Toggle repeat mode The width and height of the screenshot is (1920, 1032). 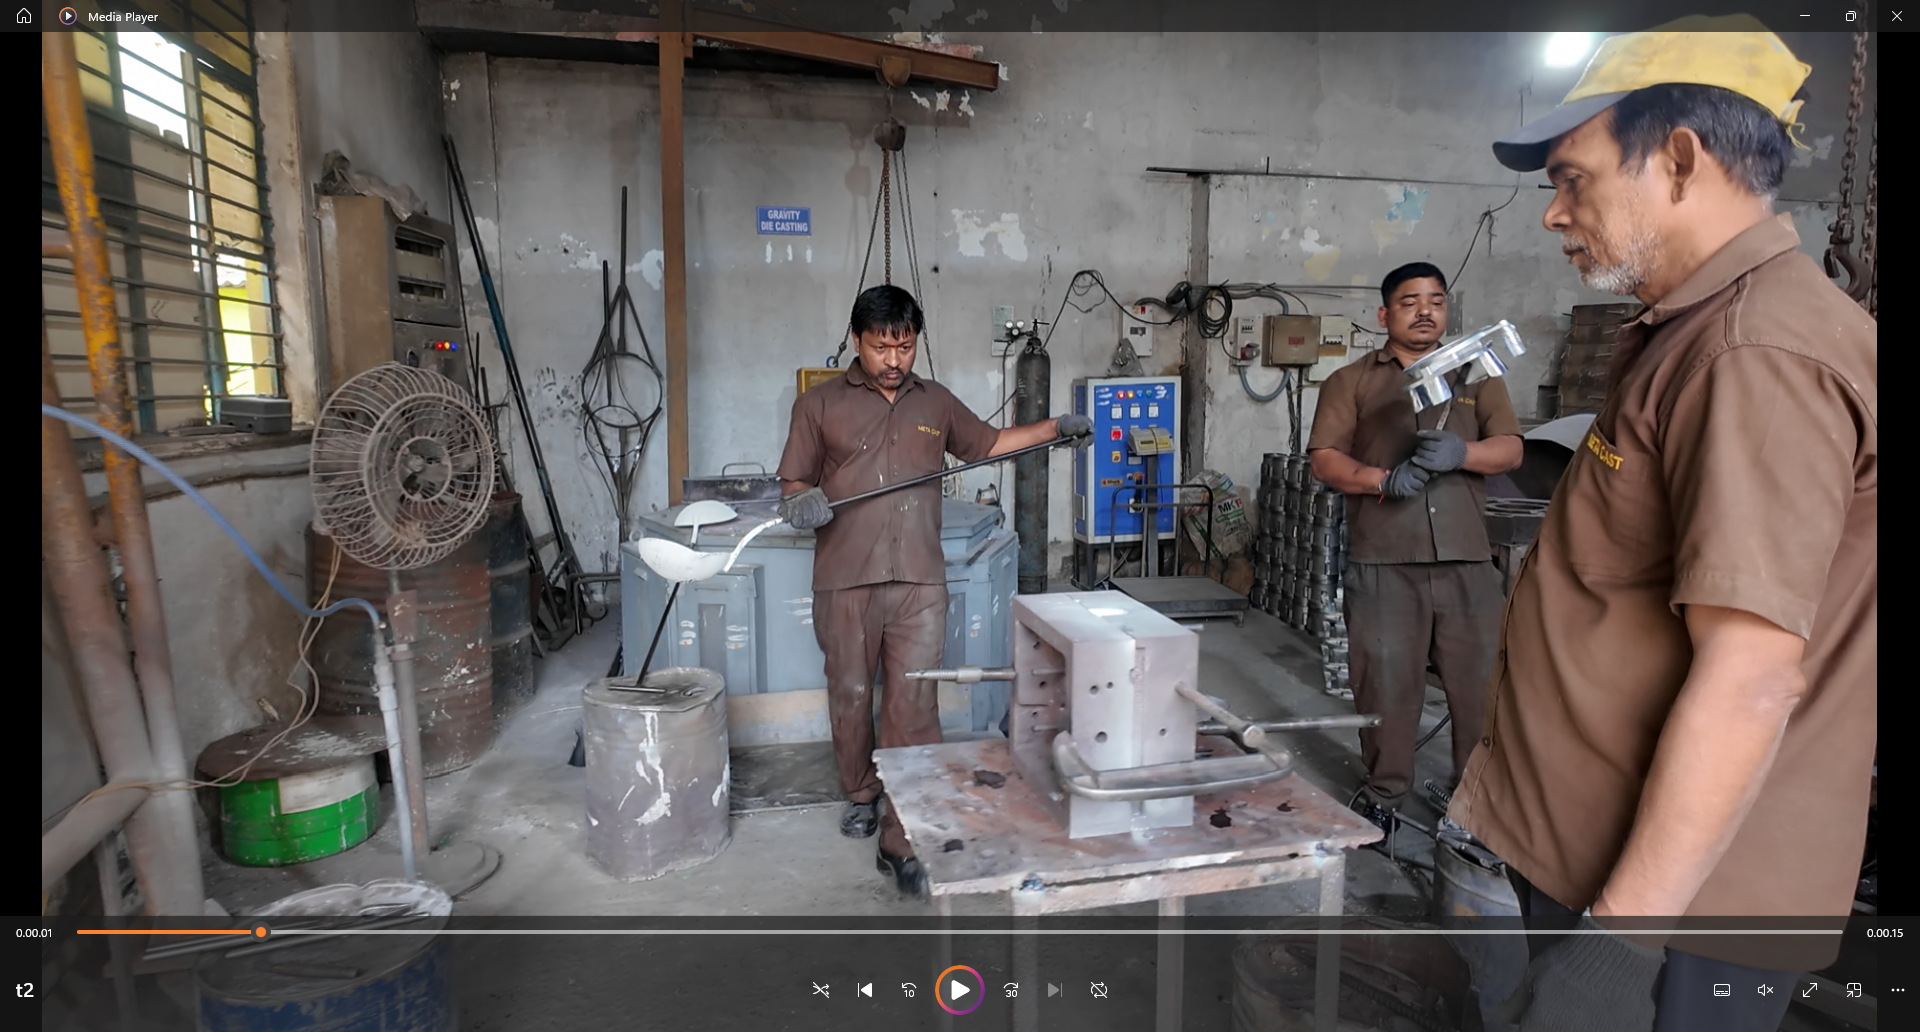(x=1099, y=990)
